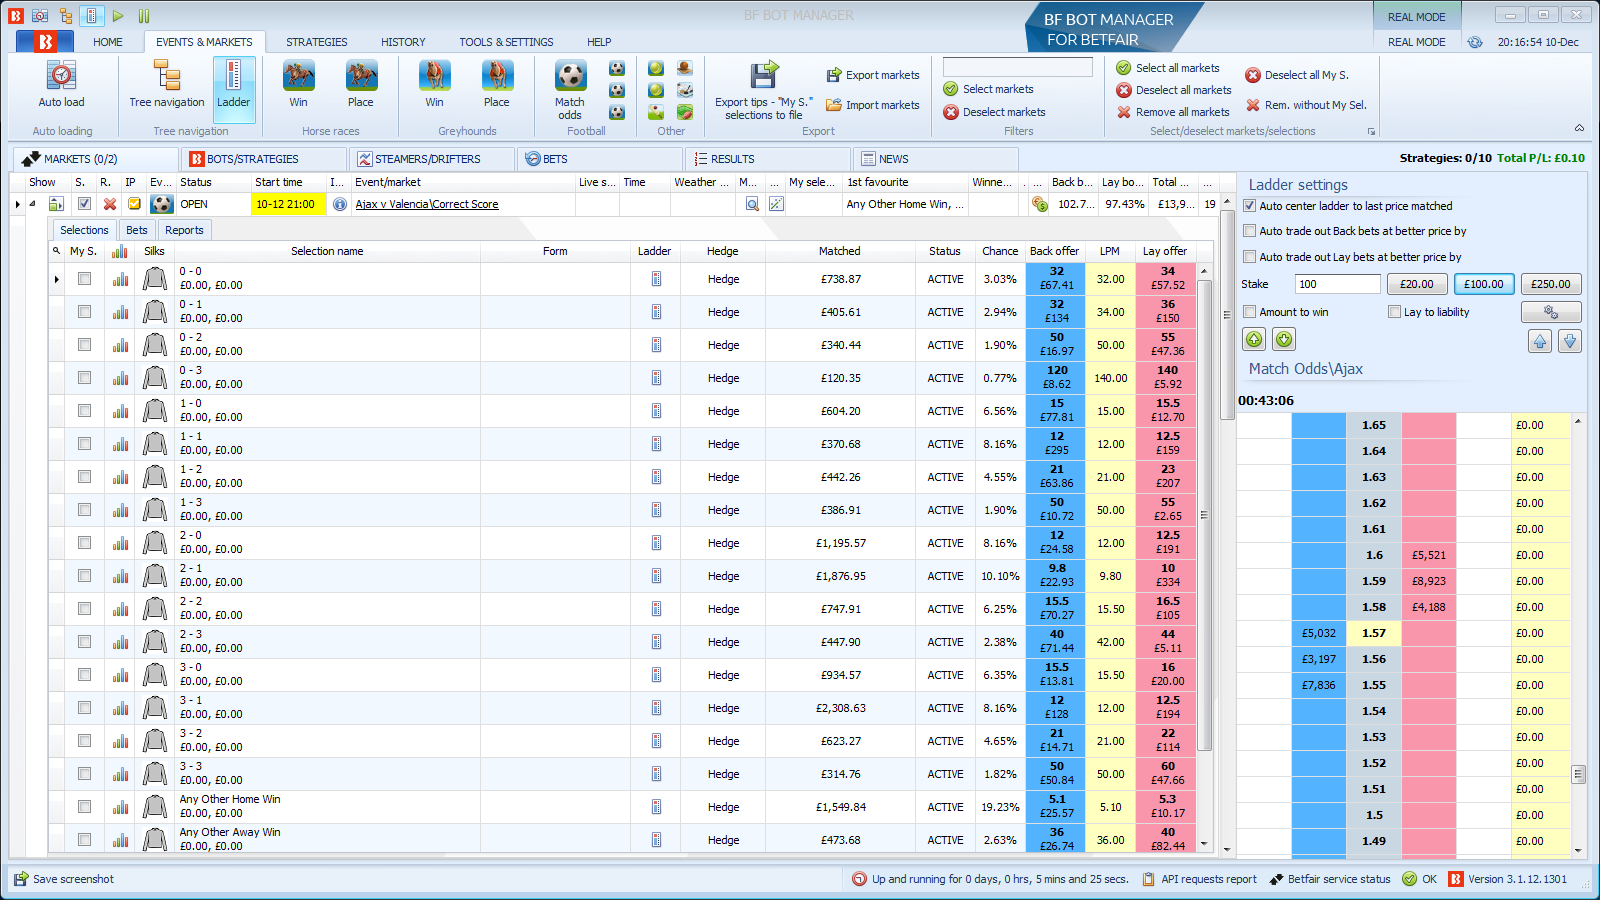The height and width of the screenshot is (900, 1600).
Task: Check the Amount to win option
Action: coord(1249,312)
